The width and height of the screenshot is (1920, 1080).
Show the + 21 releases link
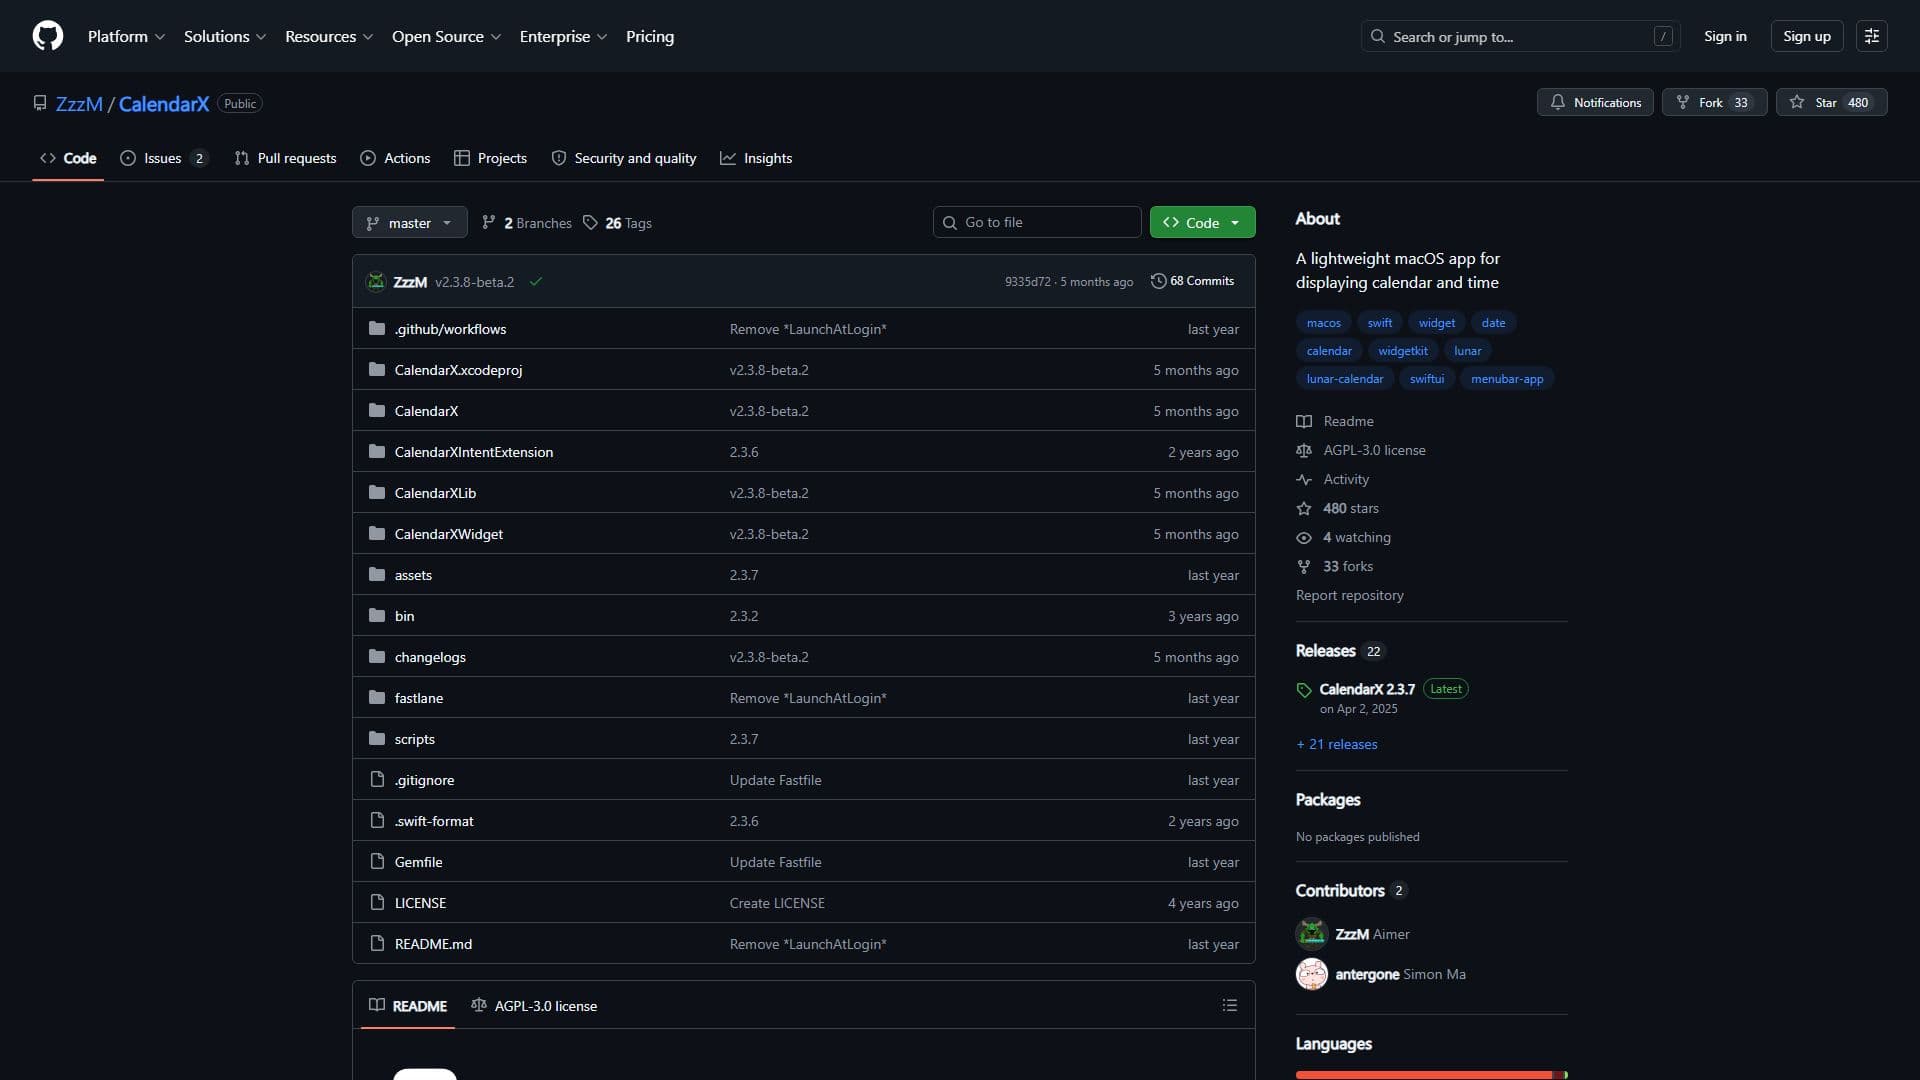(x=1336, y=744)
